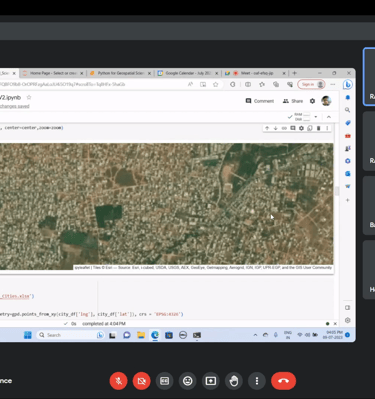Open Edge settings and more menu
Viewport: 375px width, 399px height.
333,84
